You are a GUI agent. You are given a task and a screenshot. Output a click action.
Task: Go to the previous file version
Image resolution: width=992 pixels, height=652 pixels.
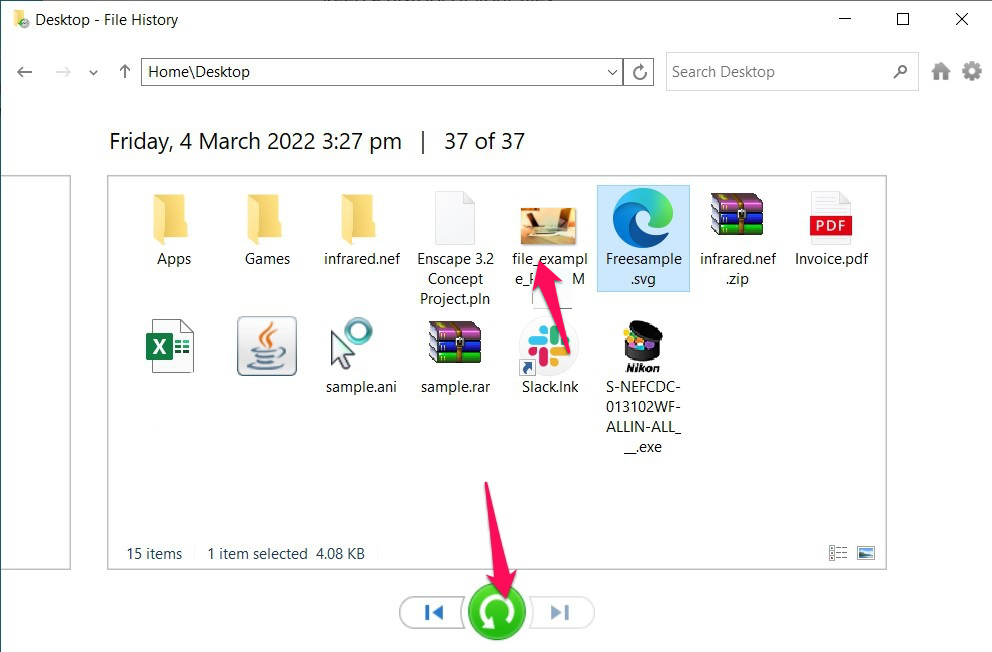(432, 613)
